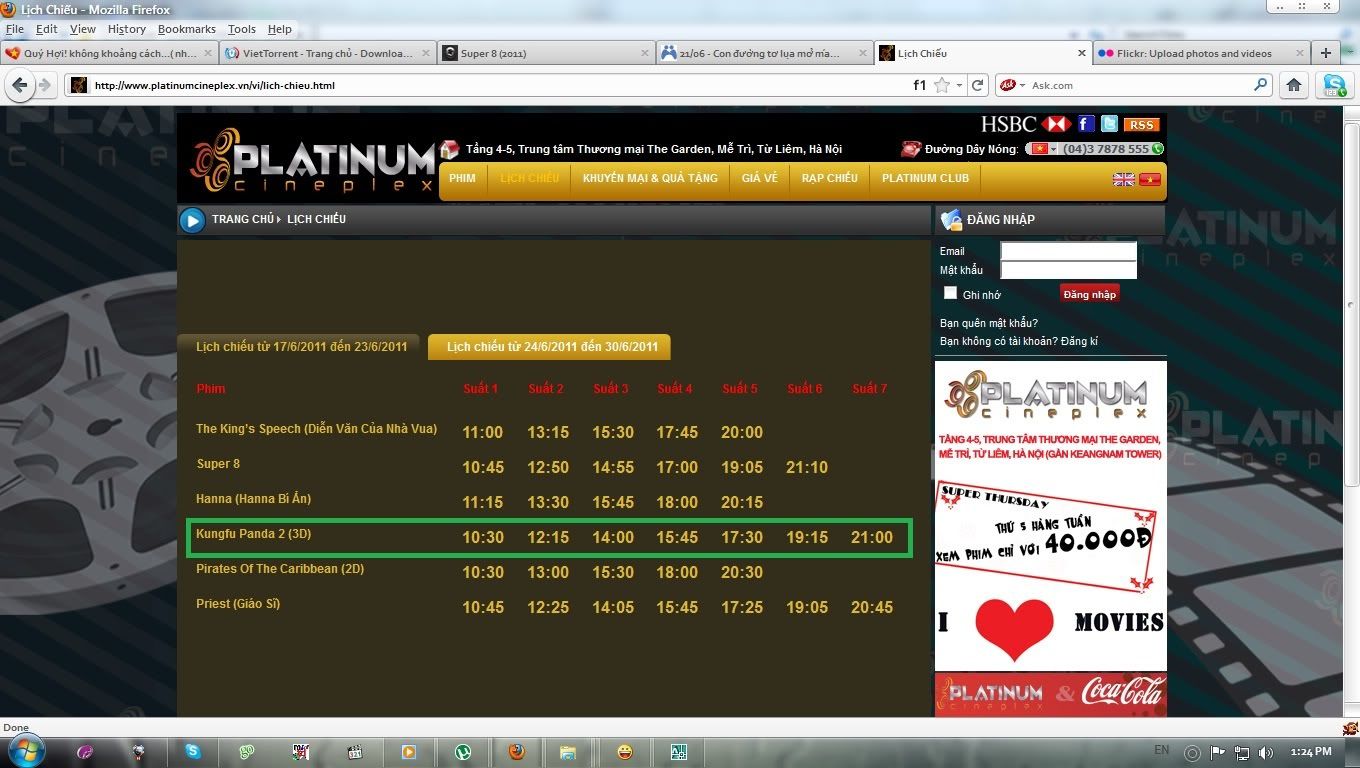Open the Facebook icon in the site header
Viewport: 1360px width, 768px height.
(1085, 124)
